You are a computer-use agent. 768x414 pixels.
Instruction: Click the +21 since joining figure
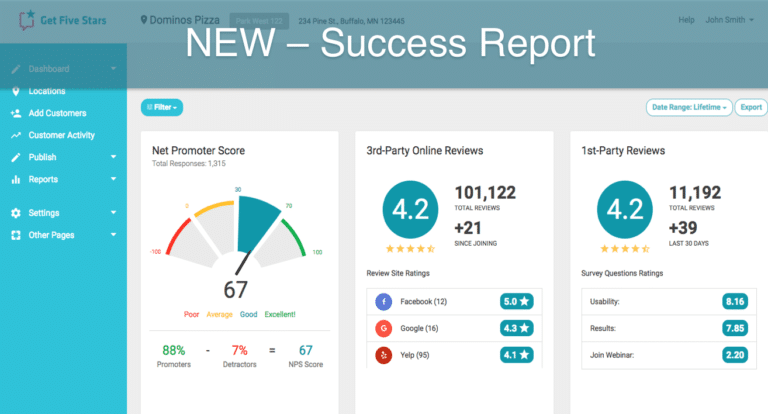pyautogui.click(x=468, y=228)
